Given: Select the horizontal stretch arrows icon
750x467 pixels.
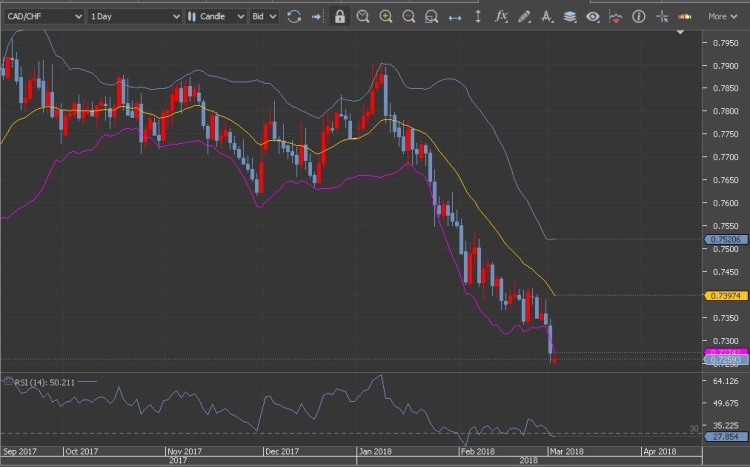Looking at the screenshot, I should point(455,17).
